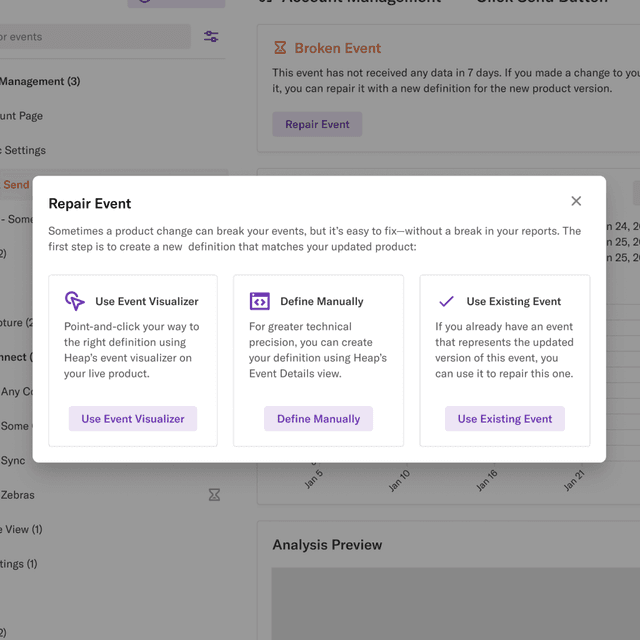Select the Sync event in sidebar
Screen dimensions: 640x640
[14, 461]
